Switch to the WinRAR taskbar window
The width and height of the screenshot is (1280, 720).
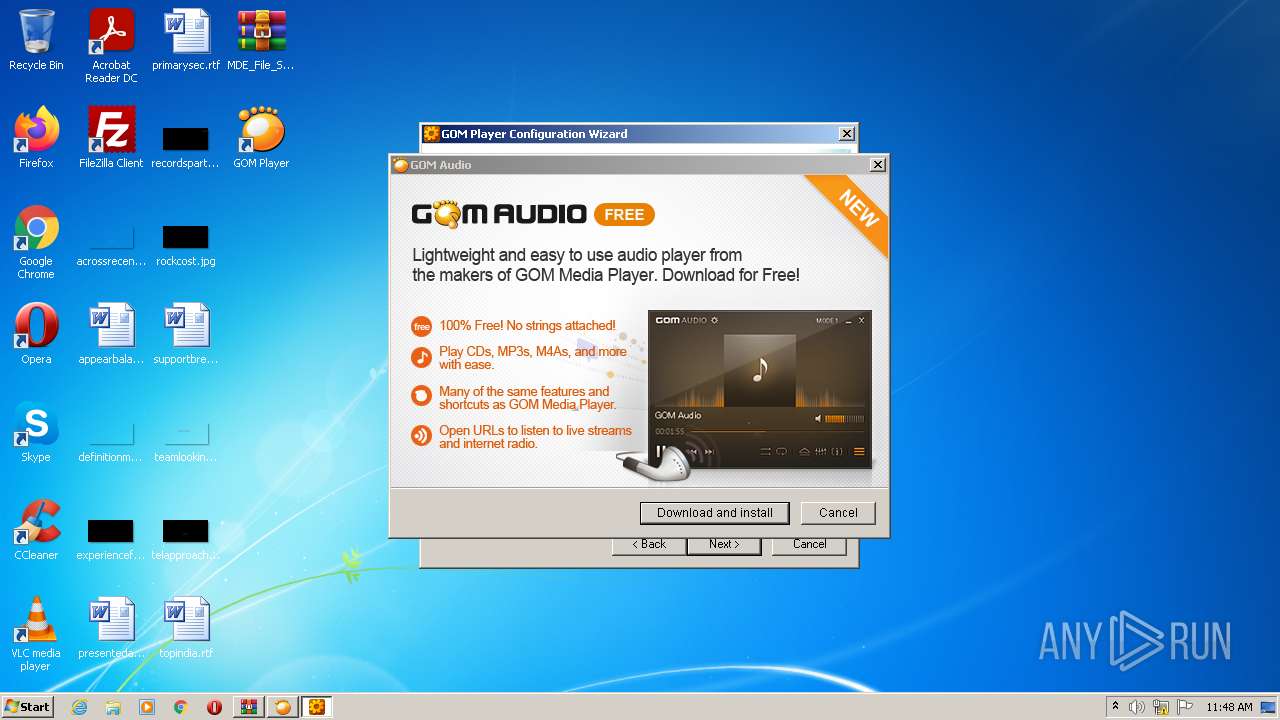click(248, 707)
